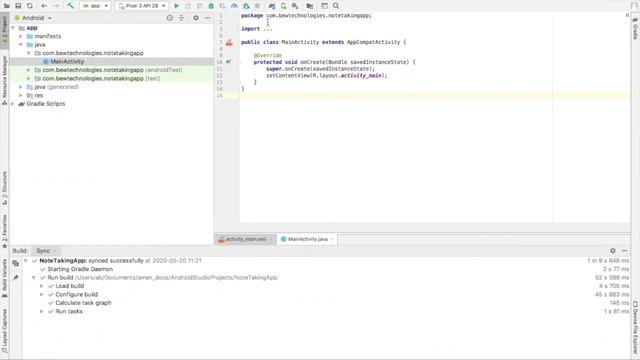
Task: Navigate forward with the right arrow icon
Action: click(56, 6)
